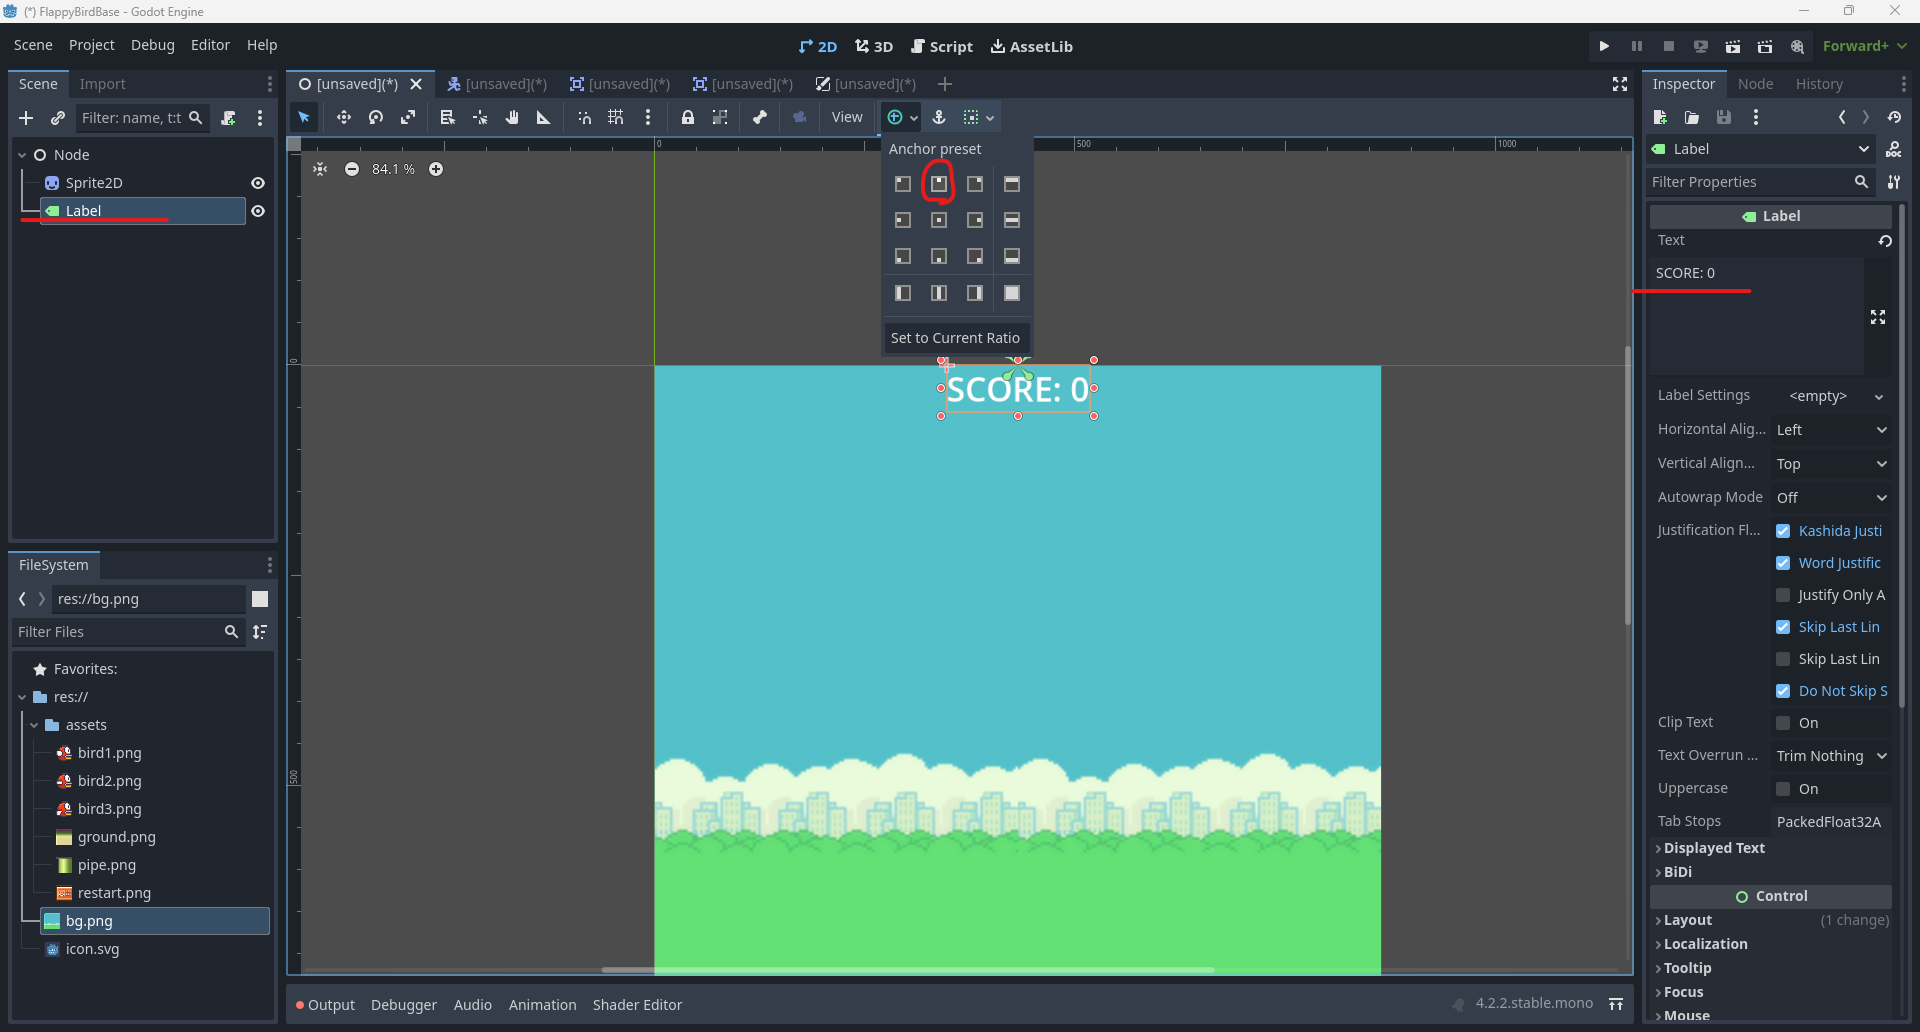Run the project with Play button

pyautogui.click(x=1604, y=46)
